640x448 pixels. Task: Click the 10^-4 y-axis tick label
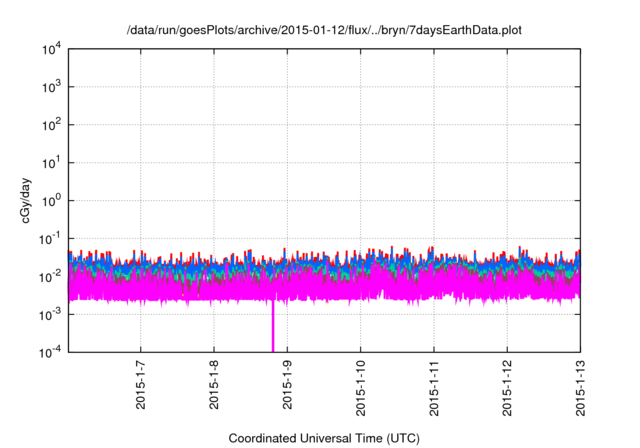(50, 352)
